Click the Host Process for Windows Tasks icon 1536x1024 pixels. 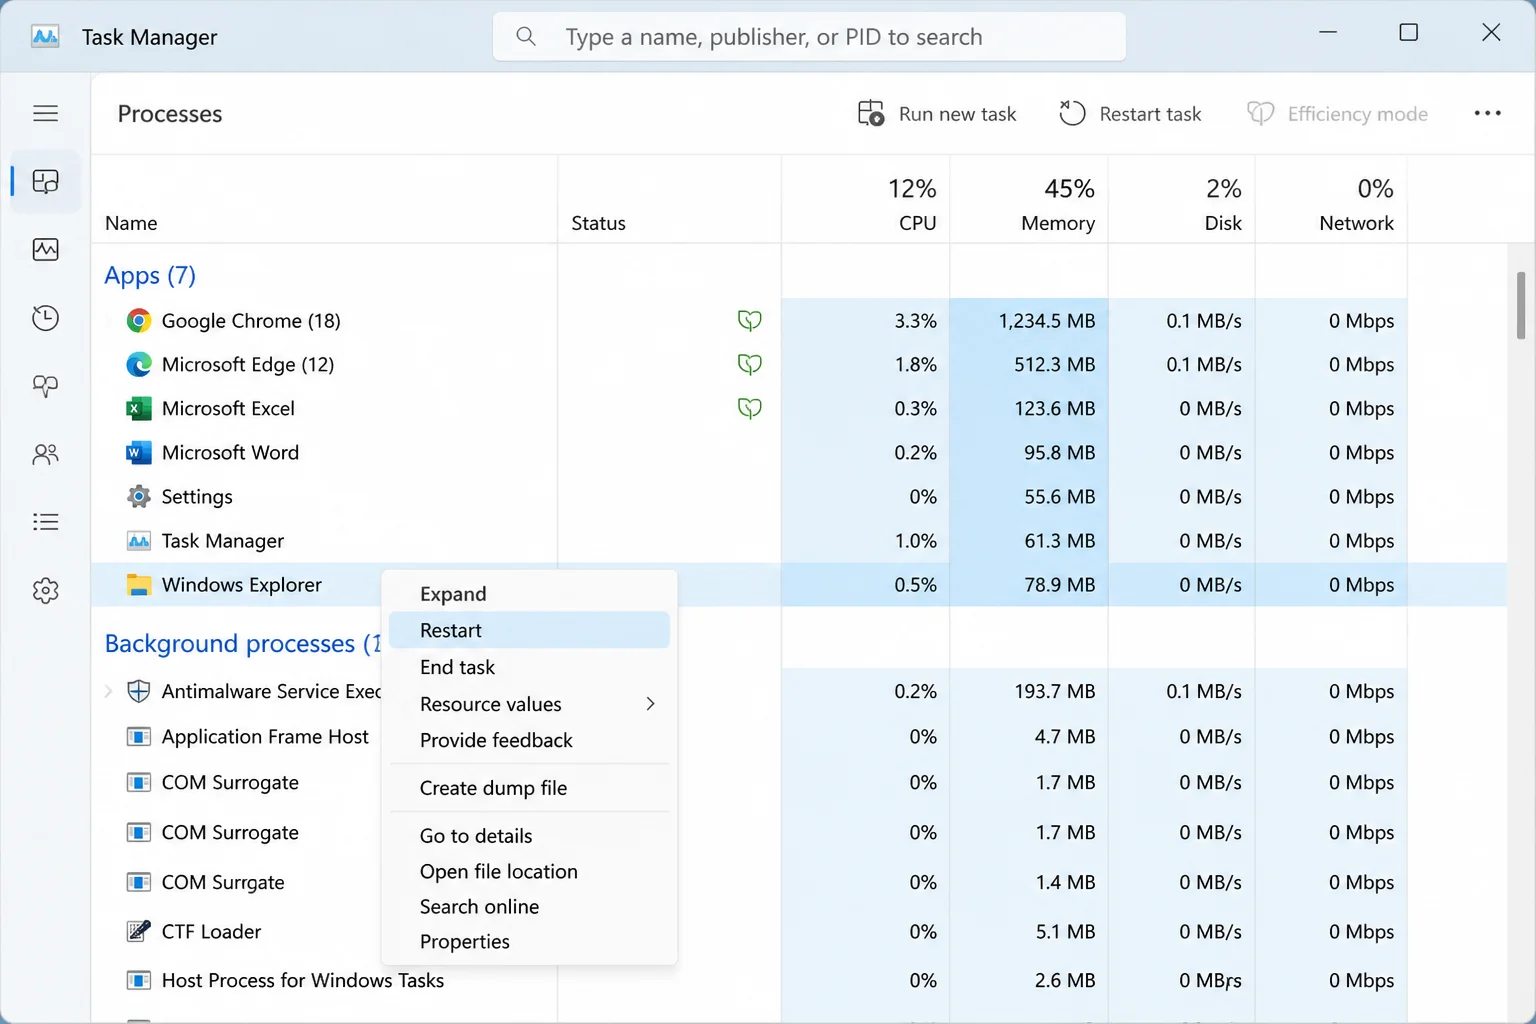coord(139,980)
